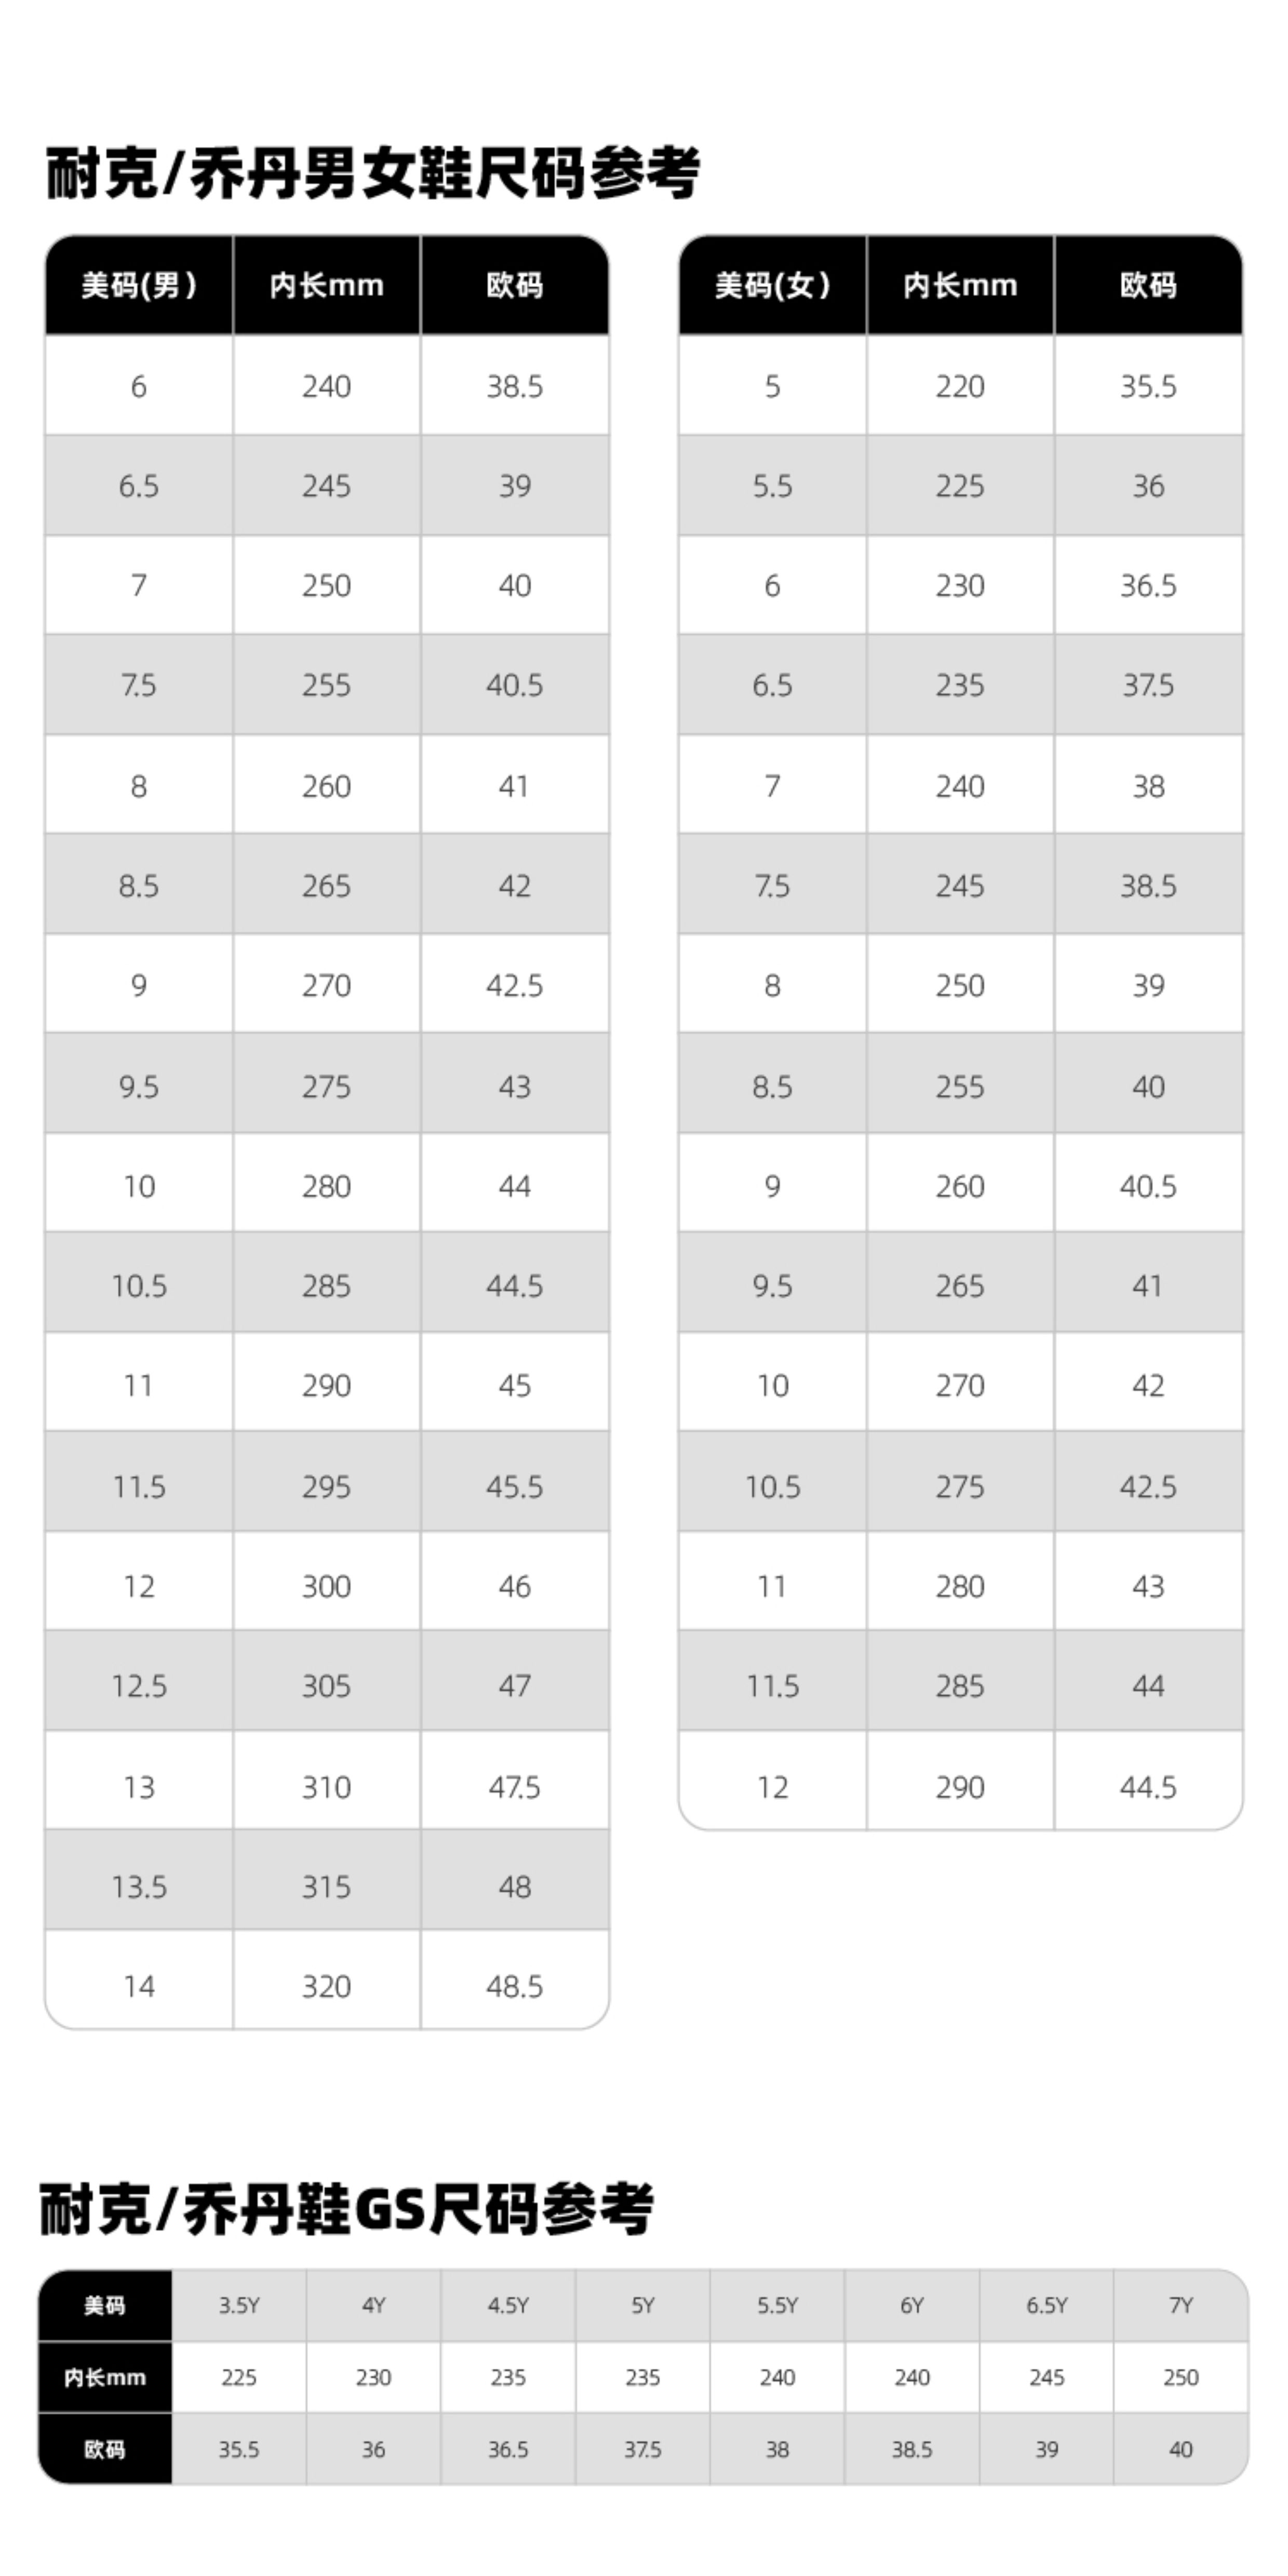
Task: Select the 48.5 EU size cell
Action: 514,1986
